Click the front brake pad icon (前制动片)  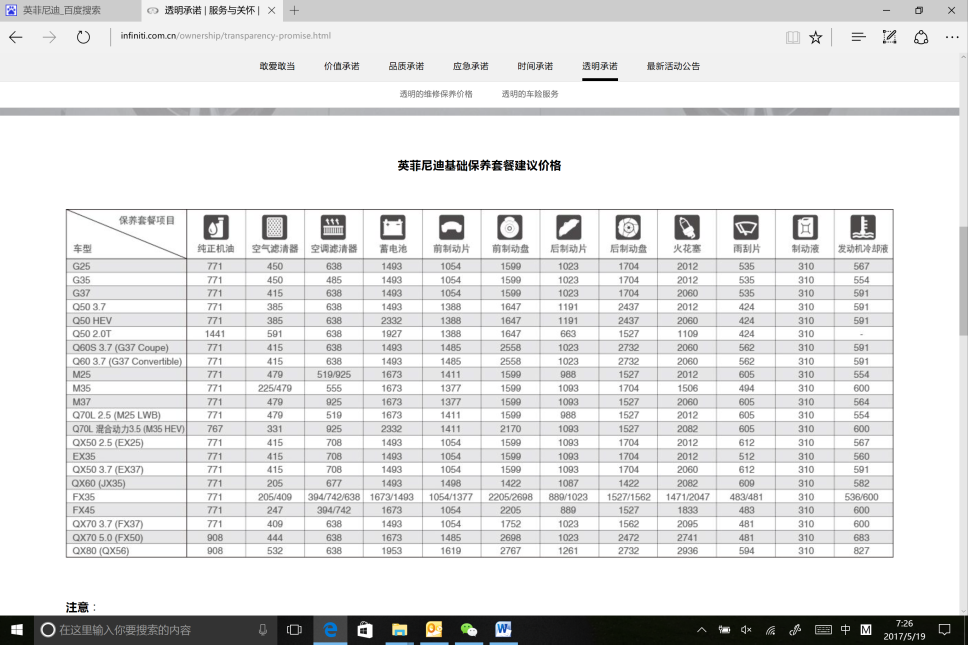point(451,227)
